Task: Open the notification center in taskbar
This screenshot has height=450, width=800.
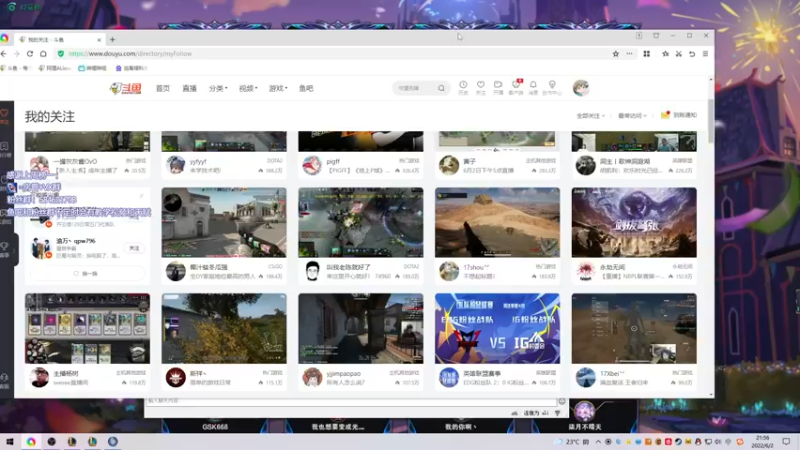Action: (786, 441)
